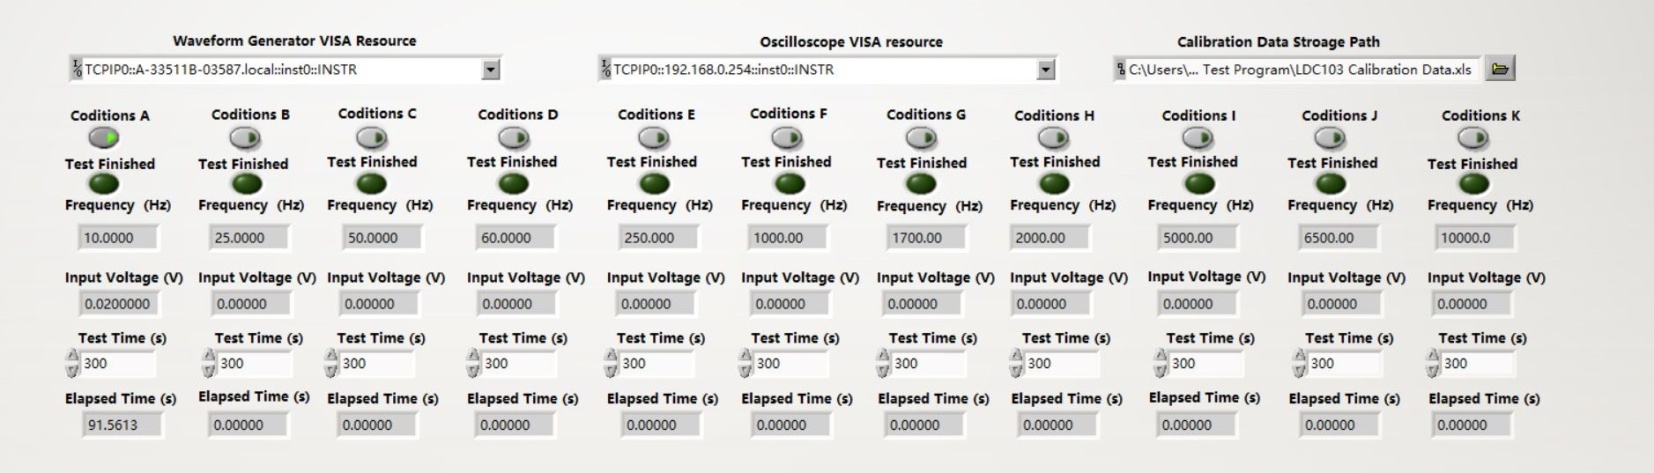Toggle the Coditions A switch
This screenshot has width=1654, height=473.
[104, 137]
